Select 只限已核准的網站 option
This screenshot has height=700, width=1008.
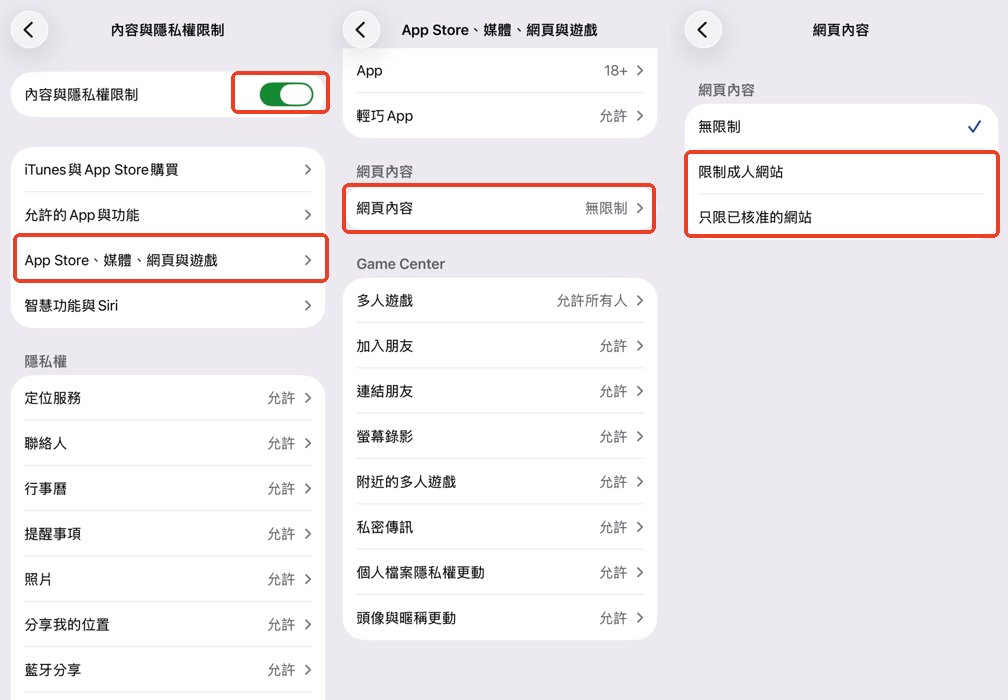[840, 217]
